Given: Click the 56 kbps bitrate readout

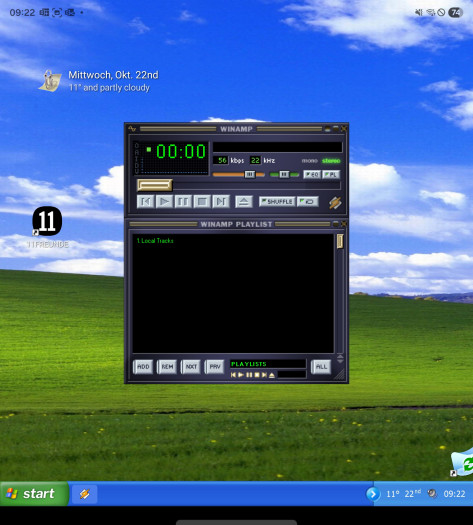Looking at the screenshot, I should tap(221, 160).
